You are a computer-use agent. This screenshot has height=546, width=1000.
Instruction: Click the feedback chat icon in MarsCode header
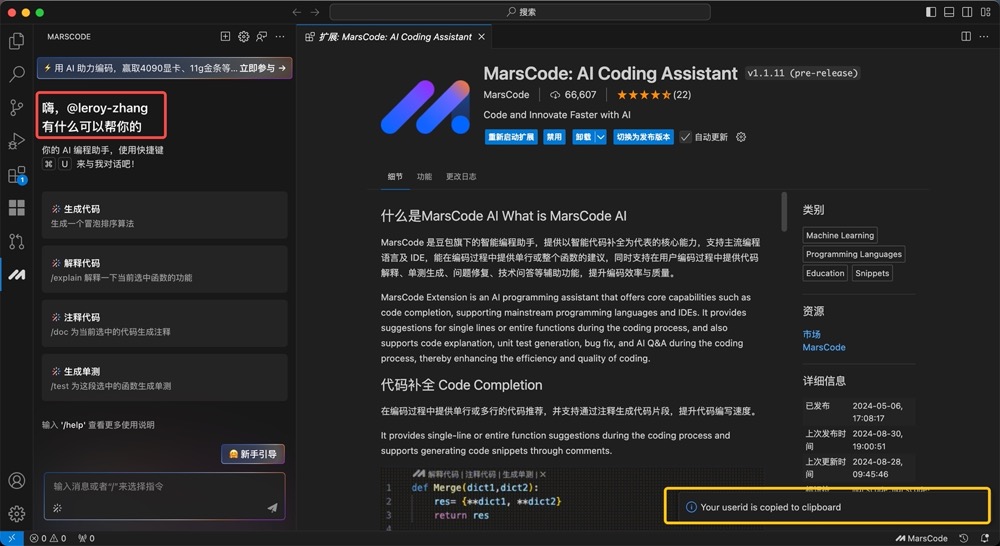[x=261, y=37]
